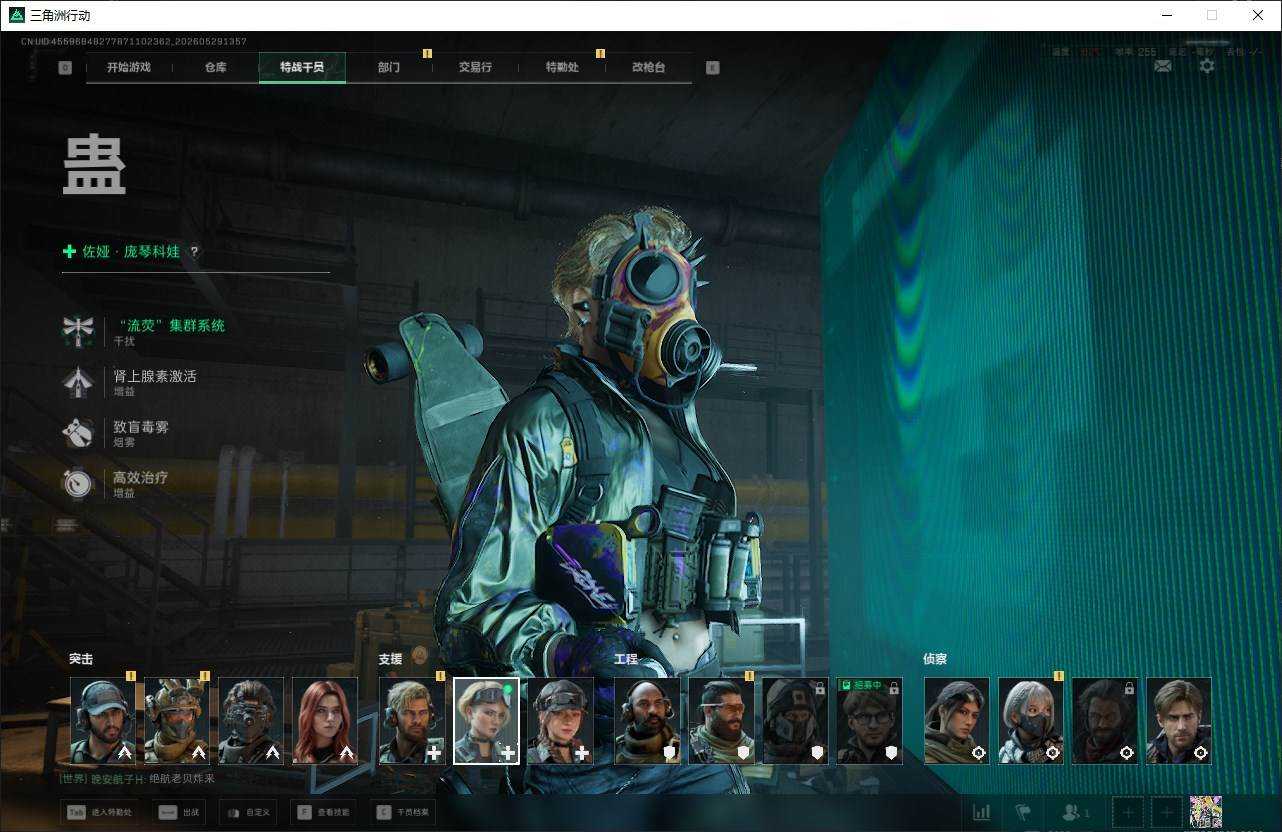Image resolution: width=1282 pixels, height=832 pixels.
Task: Click the 查看技能 button
Action: [323, 813]
